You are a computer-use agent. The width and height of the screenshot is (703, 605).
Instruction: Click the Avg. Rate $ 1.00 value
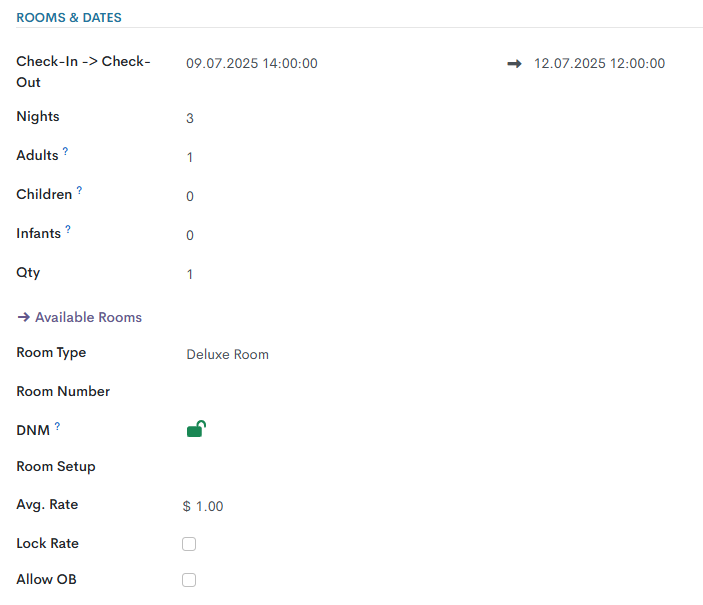pyautogui.click(x=204, y=506)
